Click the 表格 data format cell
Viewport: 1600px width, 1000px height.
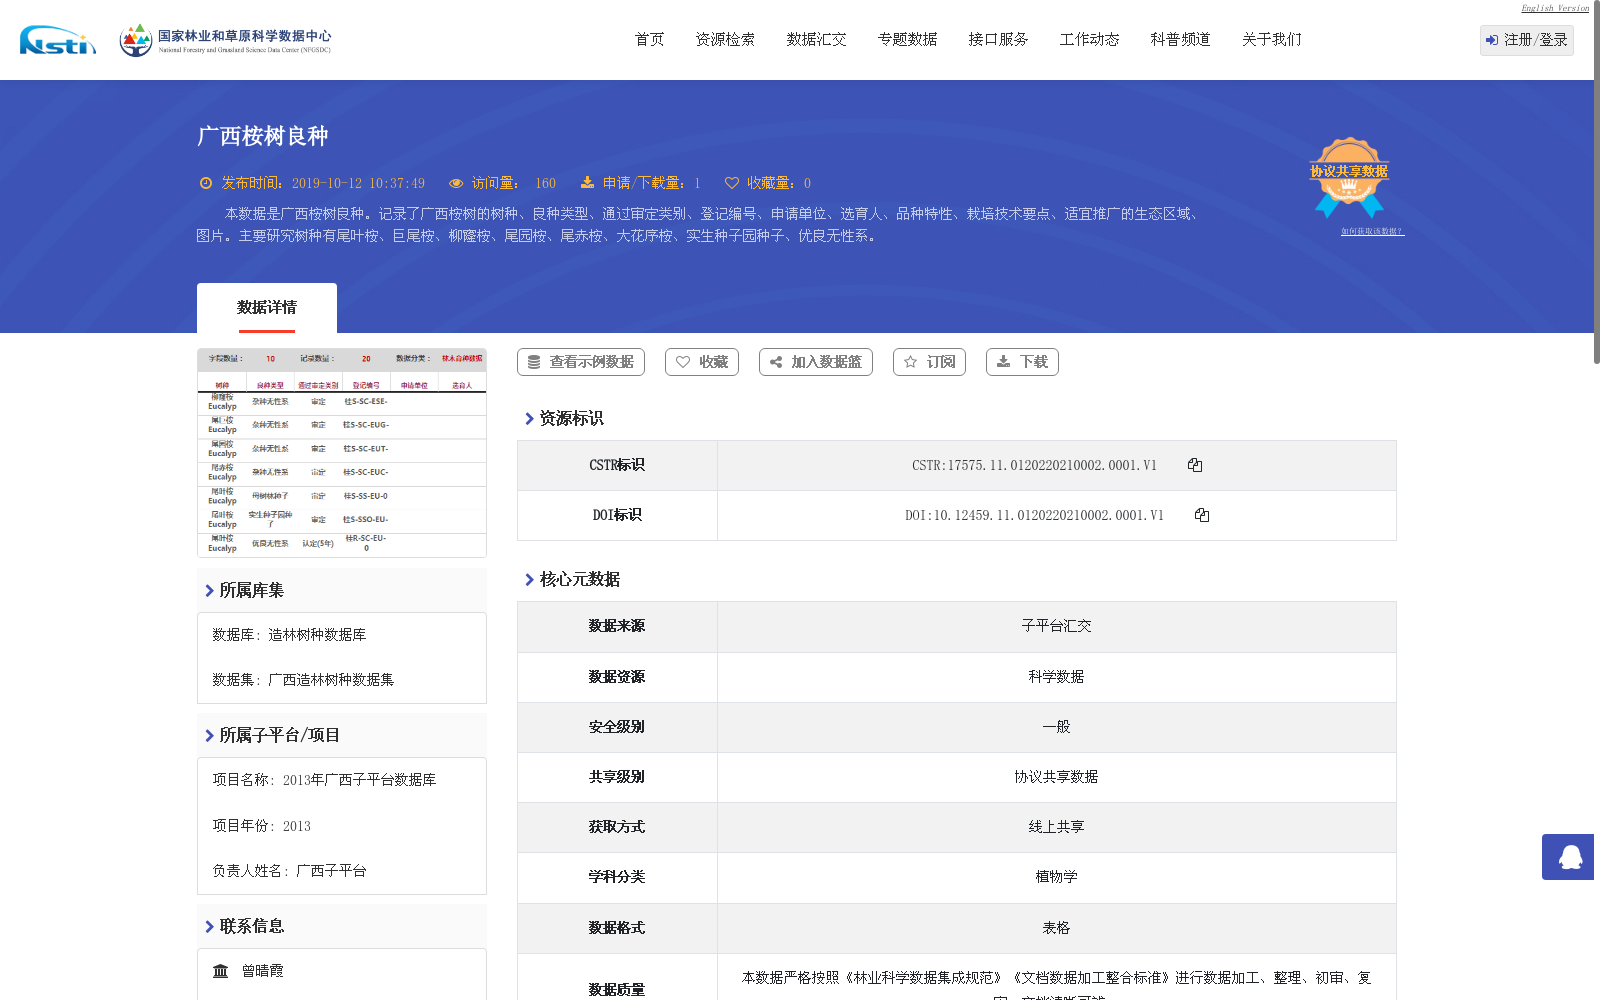tap(1057, 928)
